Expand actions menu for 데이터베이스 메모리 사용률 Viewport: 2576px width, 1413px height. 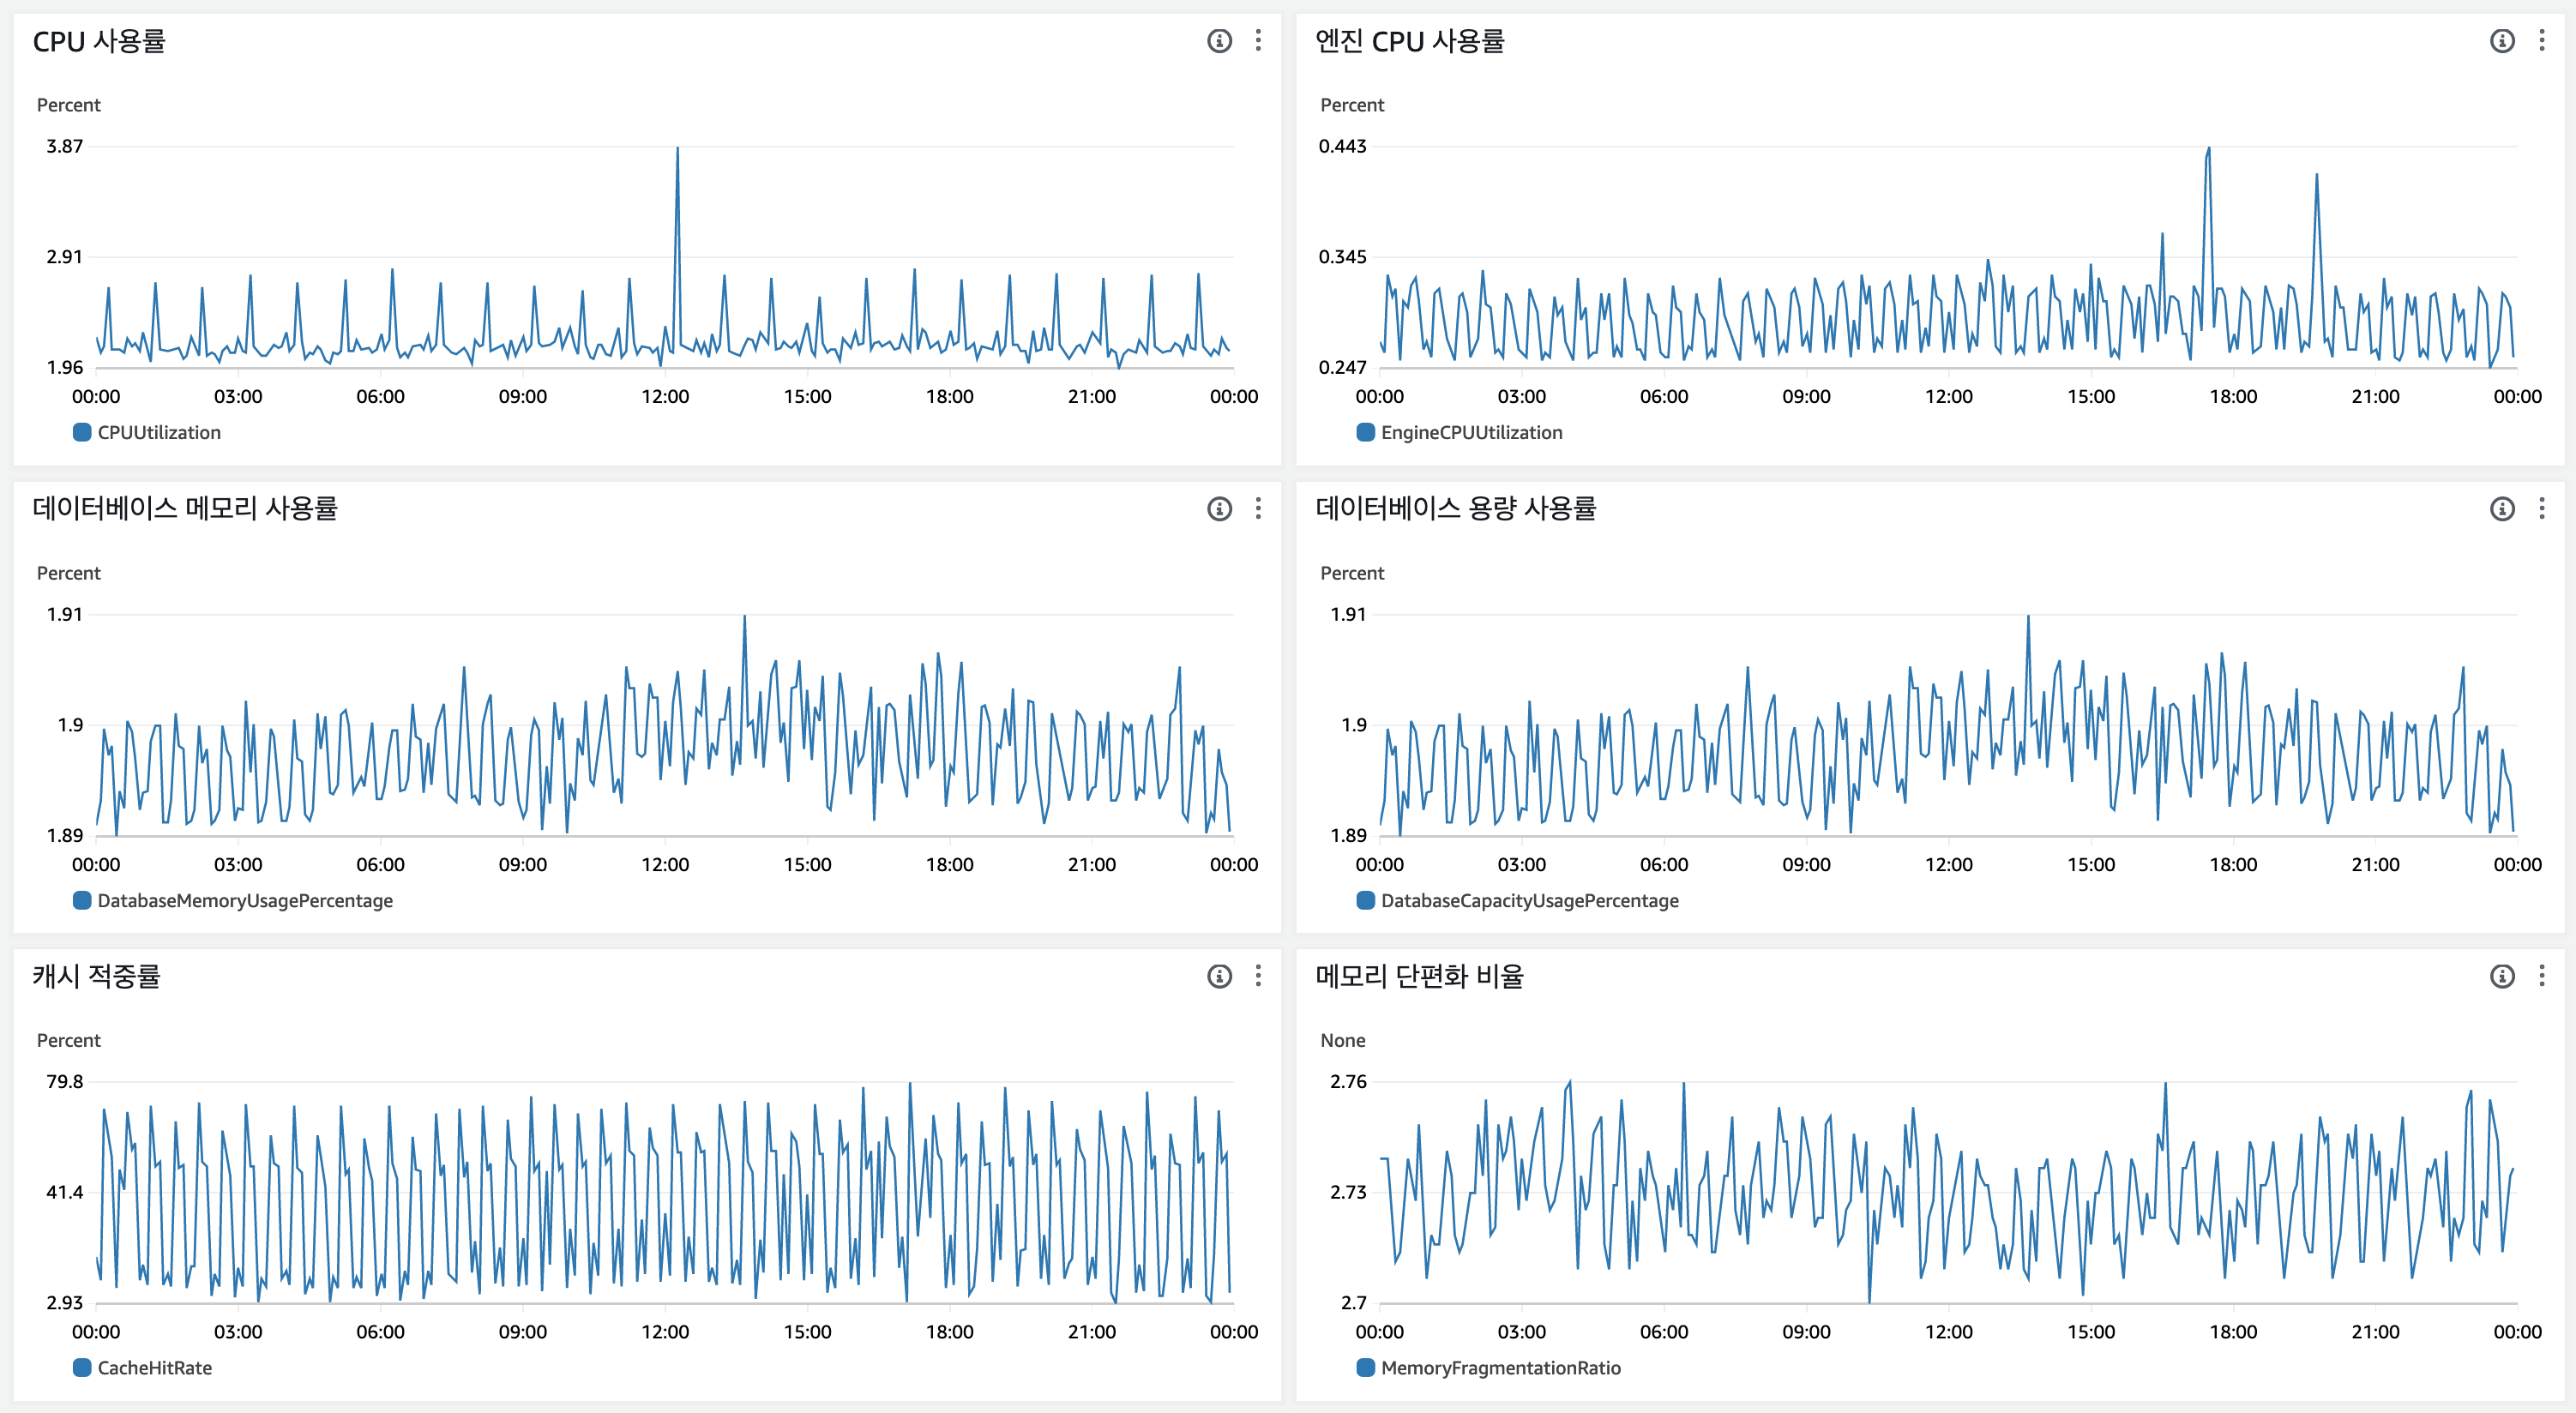click(x=1258, y=509)
